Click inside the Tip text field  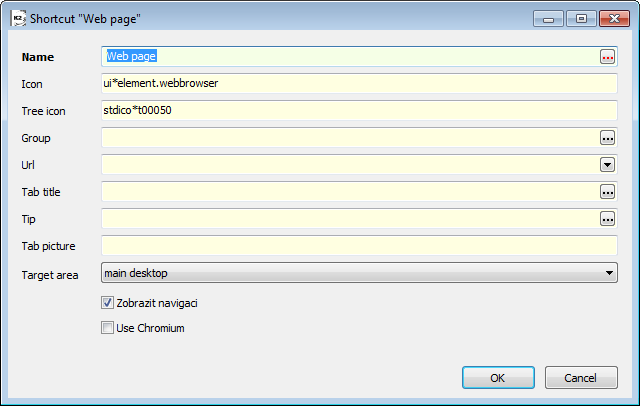pyautogui.click(x=350, y=219)
